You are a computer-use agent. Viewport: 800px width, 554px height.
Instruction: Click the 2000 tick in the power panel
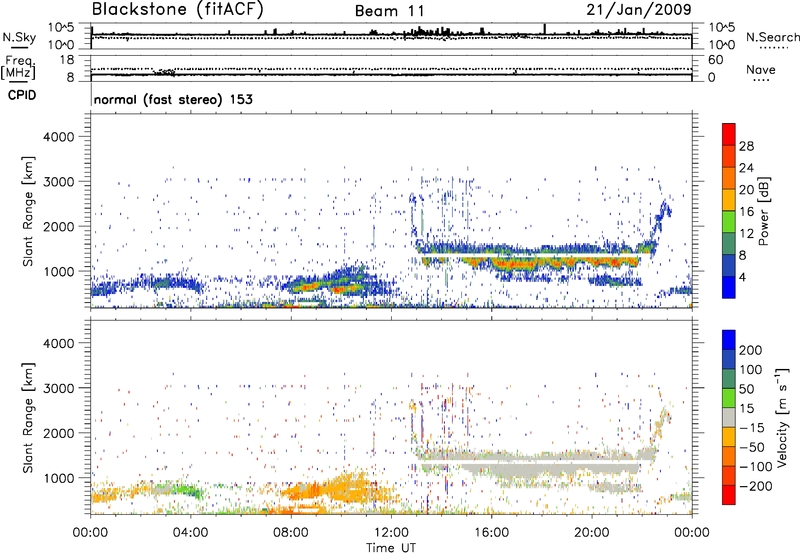(58, 226)
